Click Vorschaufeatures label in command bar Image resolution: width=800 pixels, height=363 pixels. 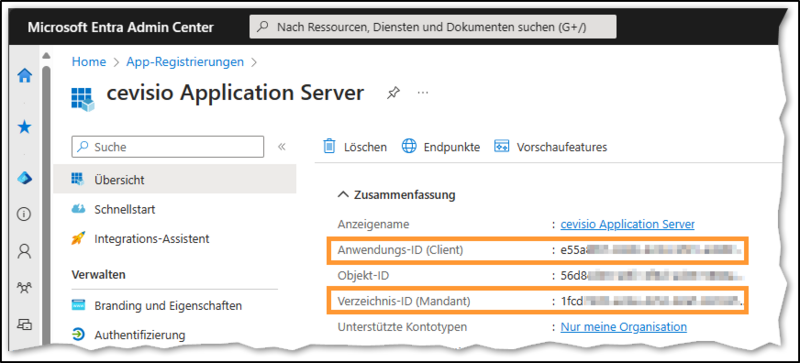pyautogui.click(x=562, y=147)
